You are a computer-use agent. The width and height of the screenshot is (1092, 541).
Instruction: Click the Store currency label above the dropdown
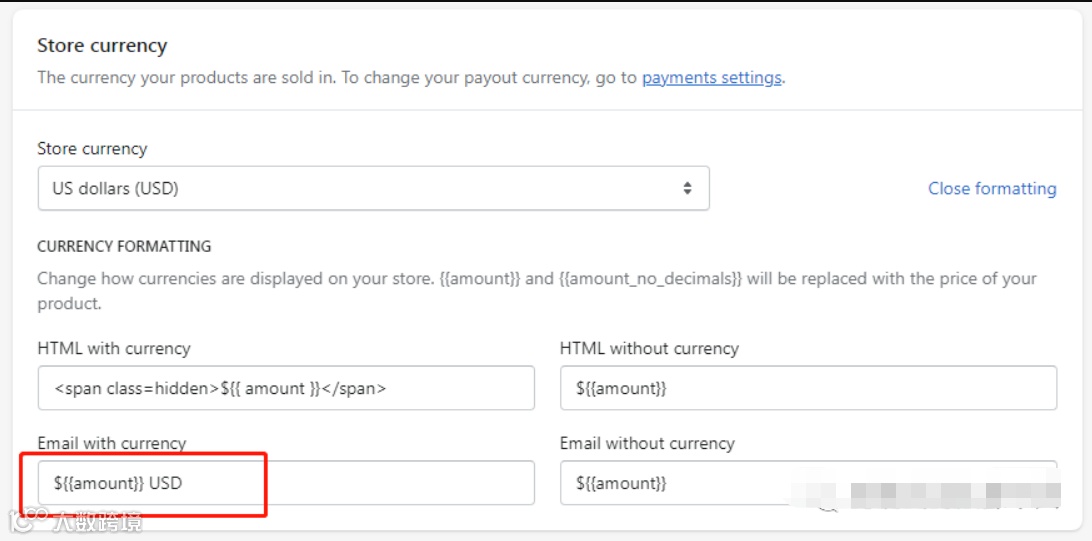92,148
